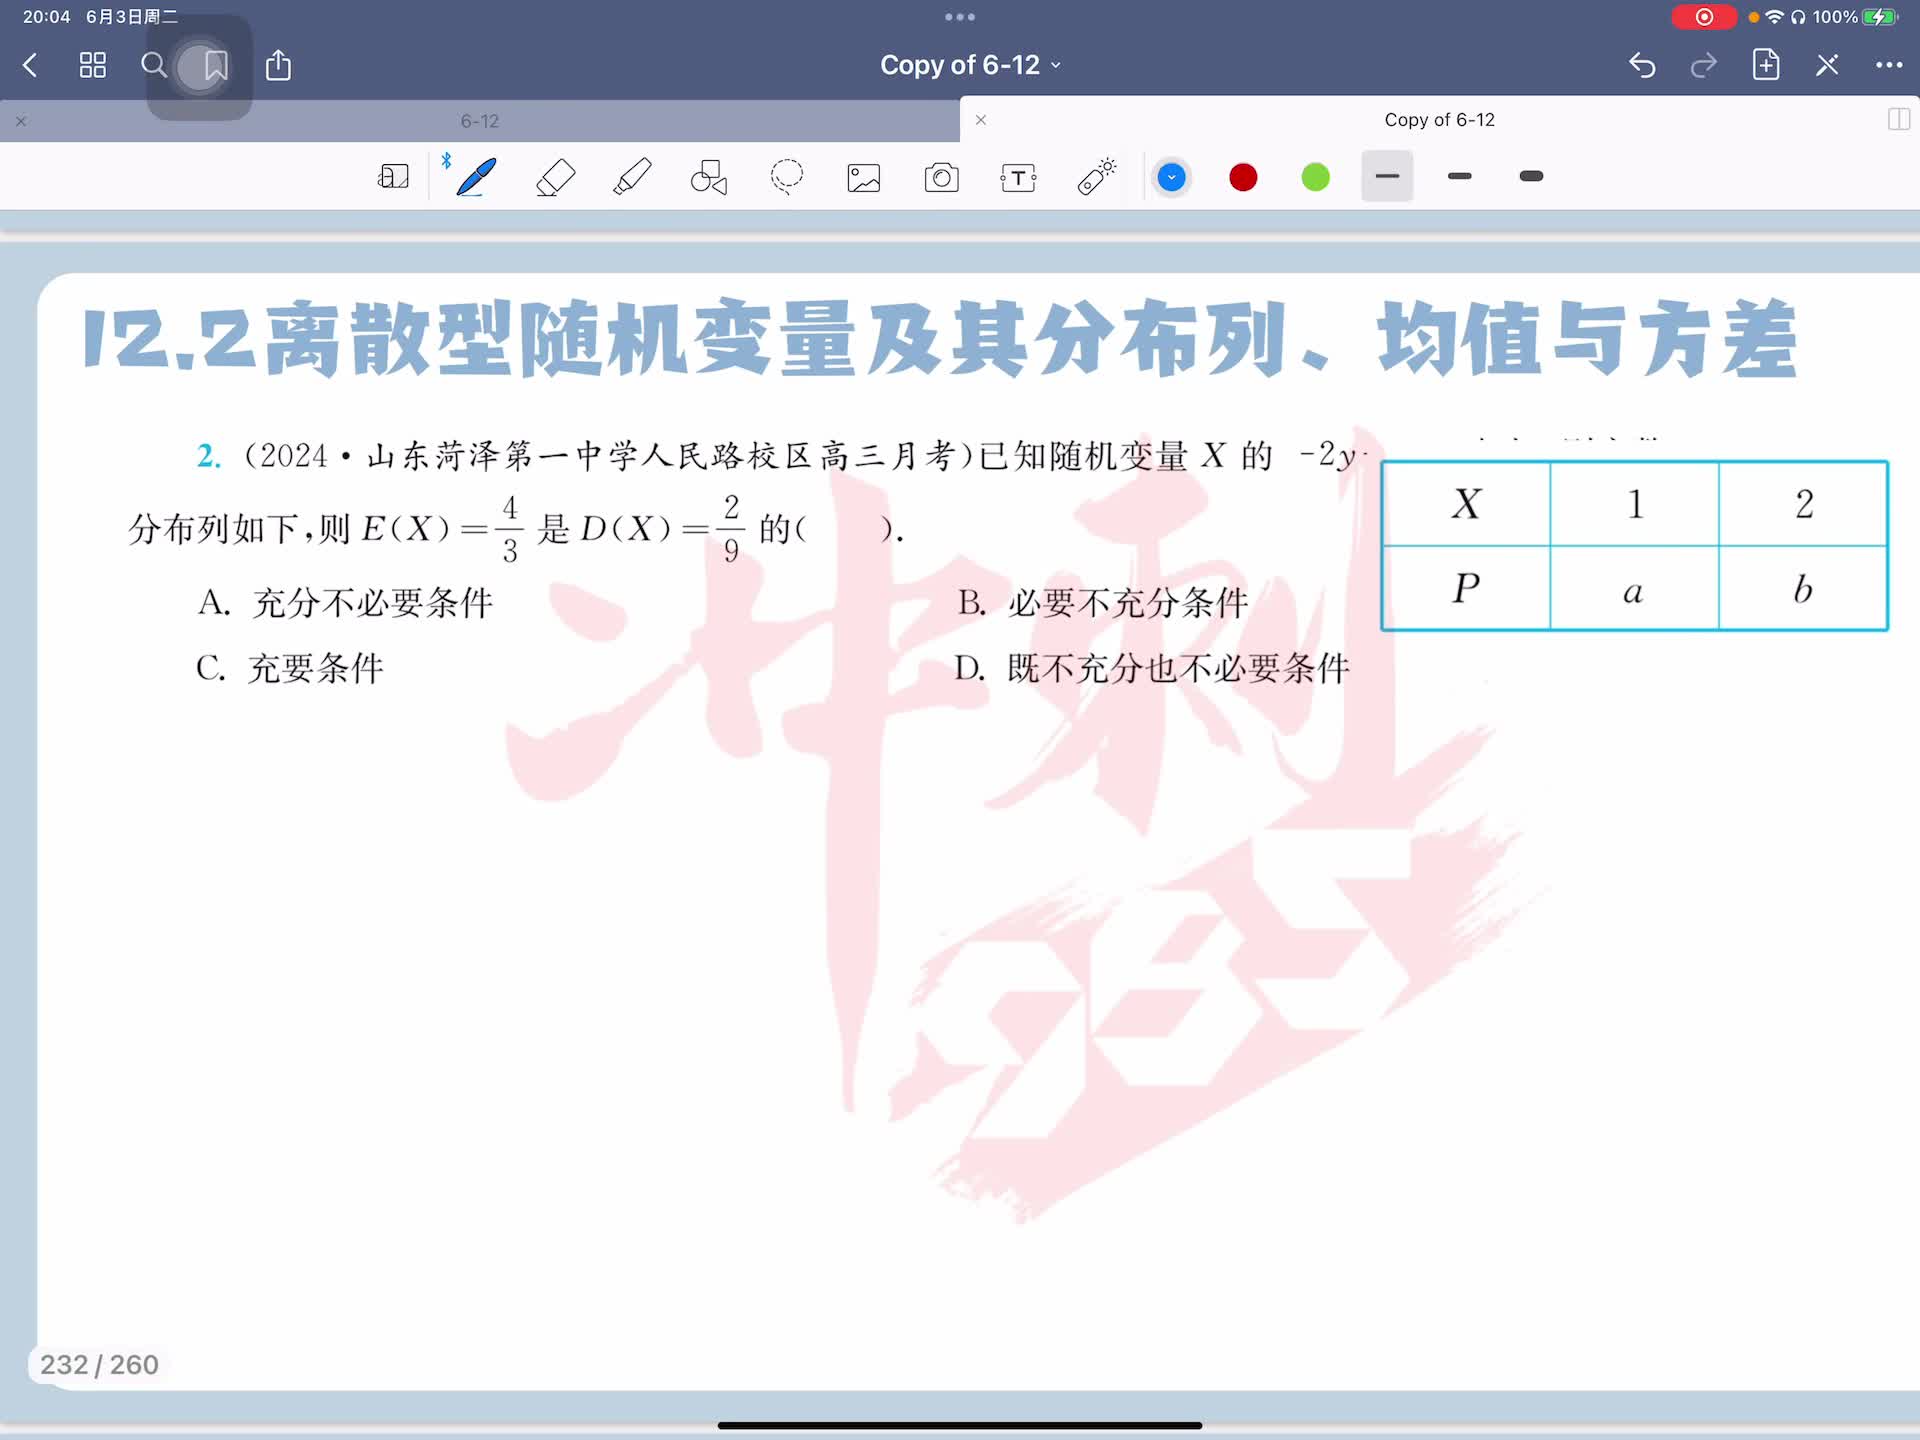This screenshot has height=1440, width=1920.
Task: Toggle the page bookmark
Action: pyautogui.click(x=216, y=66)
